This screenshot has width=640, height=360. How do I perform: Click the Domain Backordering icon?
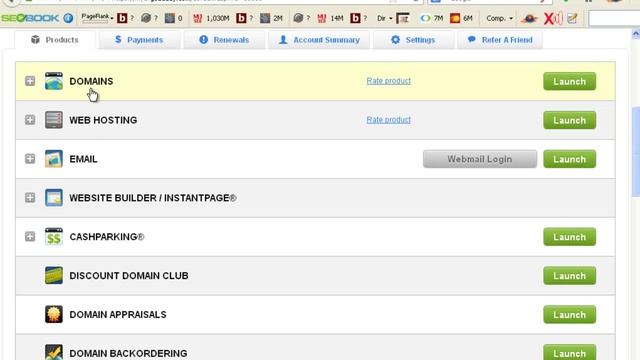pyautogui.click(x=54, y=352)
